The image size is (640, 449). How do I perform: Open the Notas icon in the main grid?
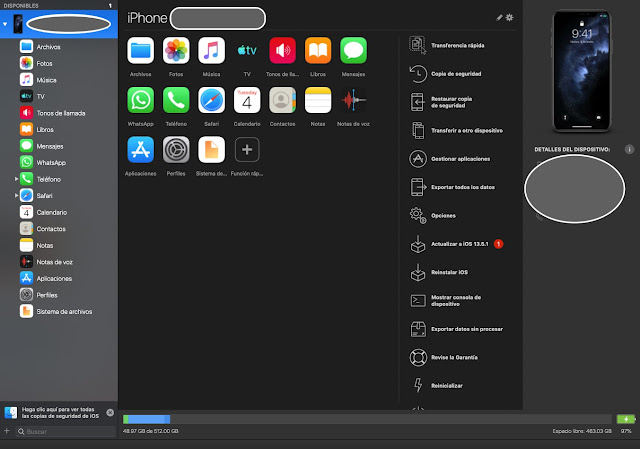[x=318, y=100]
